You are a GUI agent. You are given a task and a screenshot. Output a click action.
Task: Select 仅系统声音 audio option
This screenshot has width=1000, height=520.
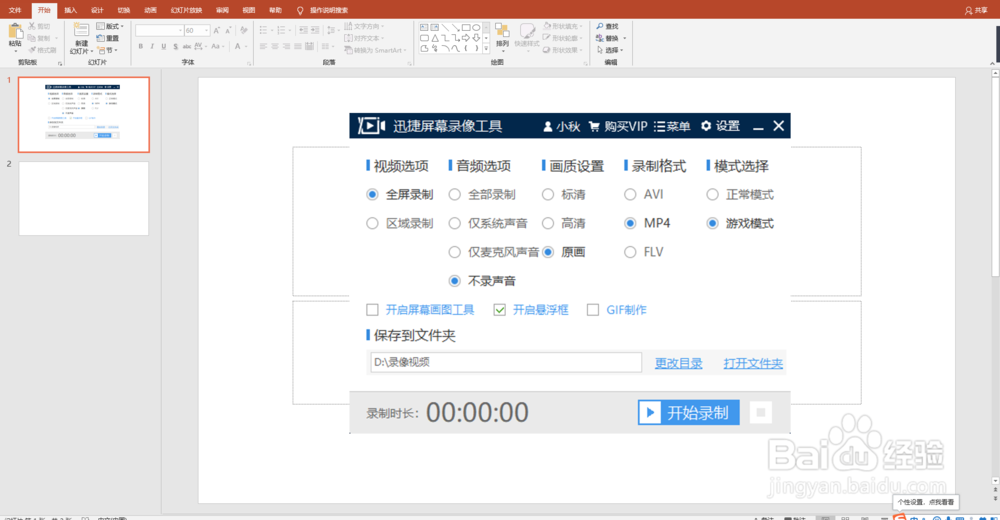[x=455, y=223]
